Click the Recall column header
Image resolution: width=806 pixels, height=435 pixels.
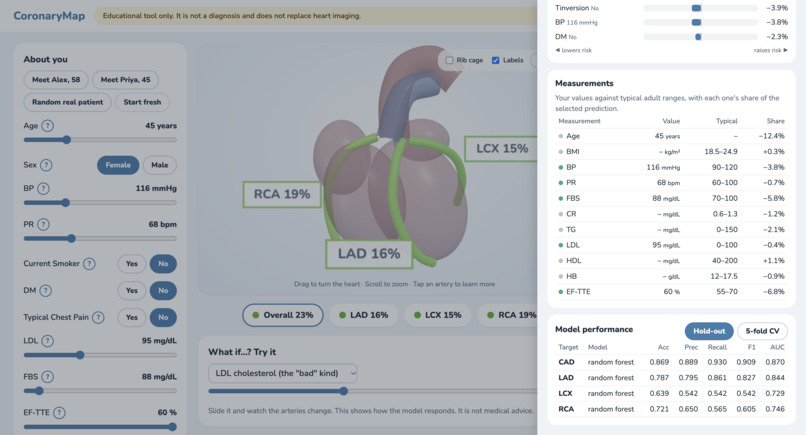[717, 347]
